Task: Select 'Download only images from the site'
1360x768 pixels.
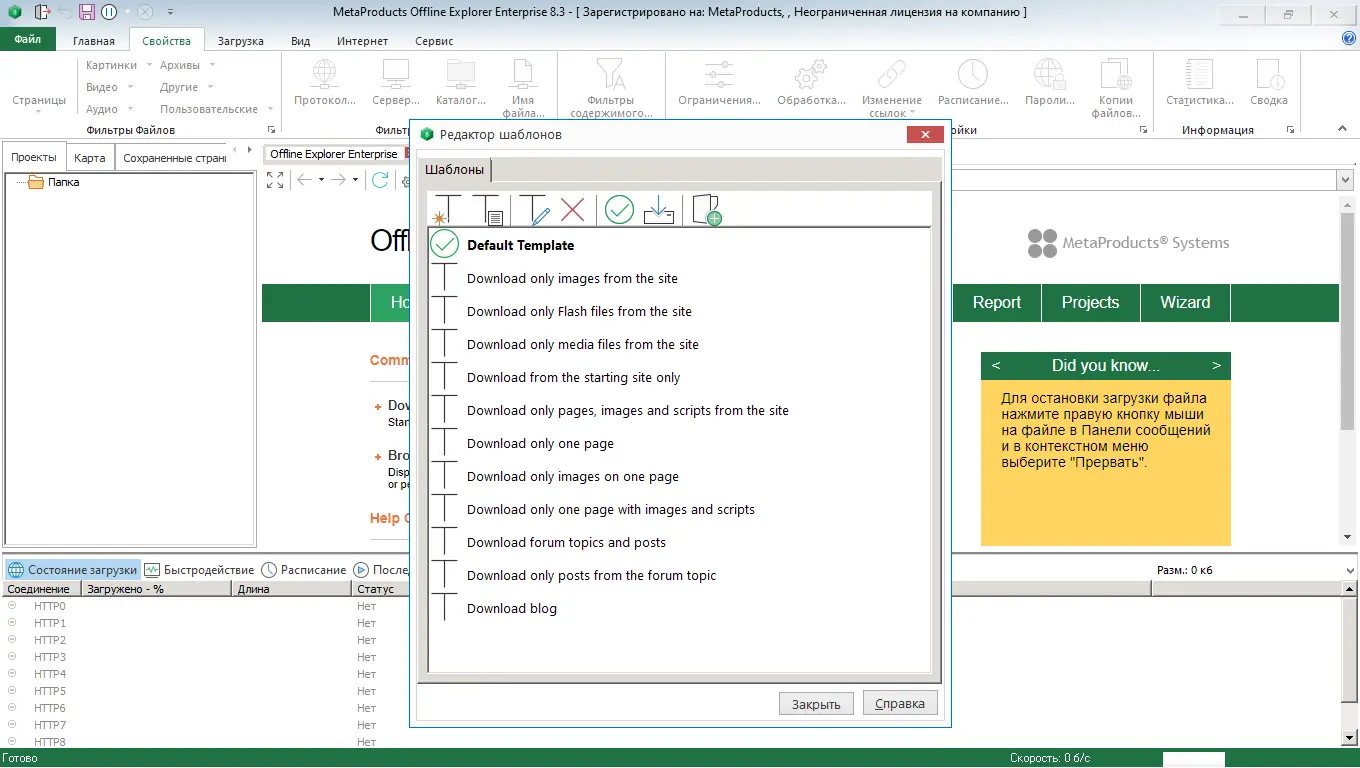Action: 679,278
